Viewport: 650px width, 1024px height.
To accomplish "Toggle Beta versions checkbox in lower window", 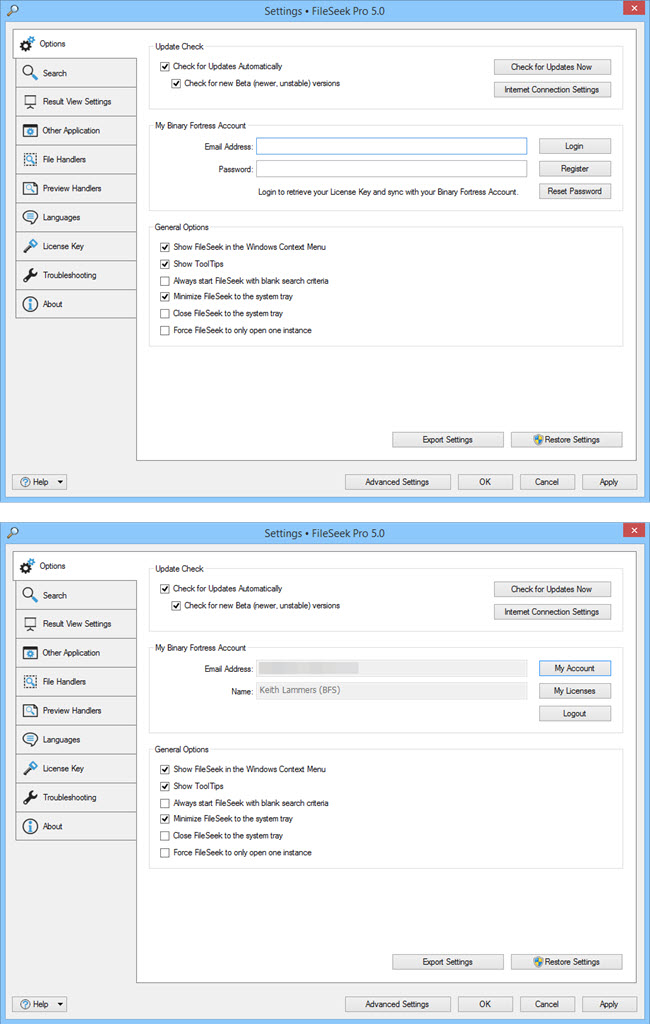I will point(176,606).
